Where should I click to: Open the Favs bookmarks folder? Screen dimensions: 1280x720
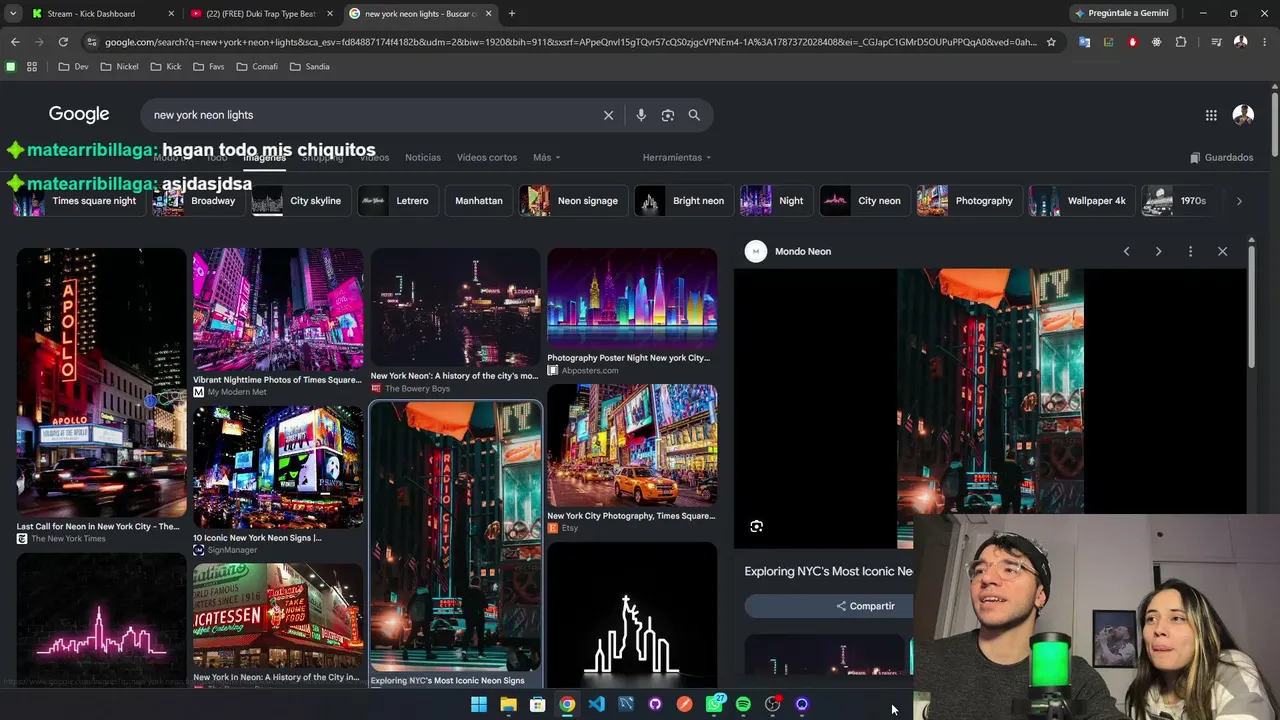[x=207, y=67]
